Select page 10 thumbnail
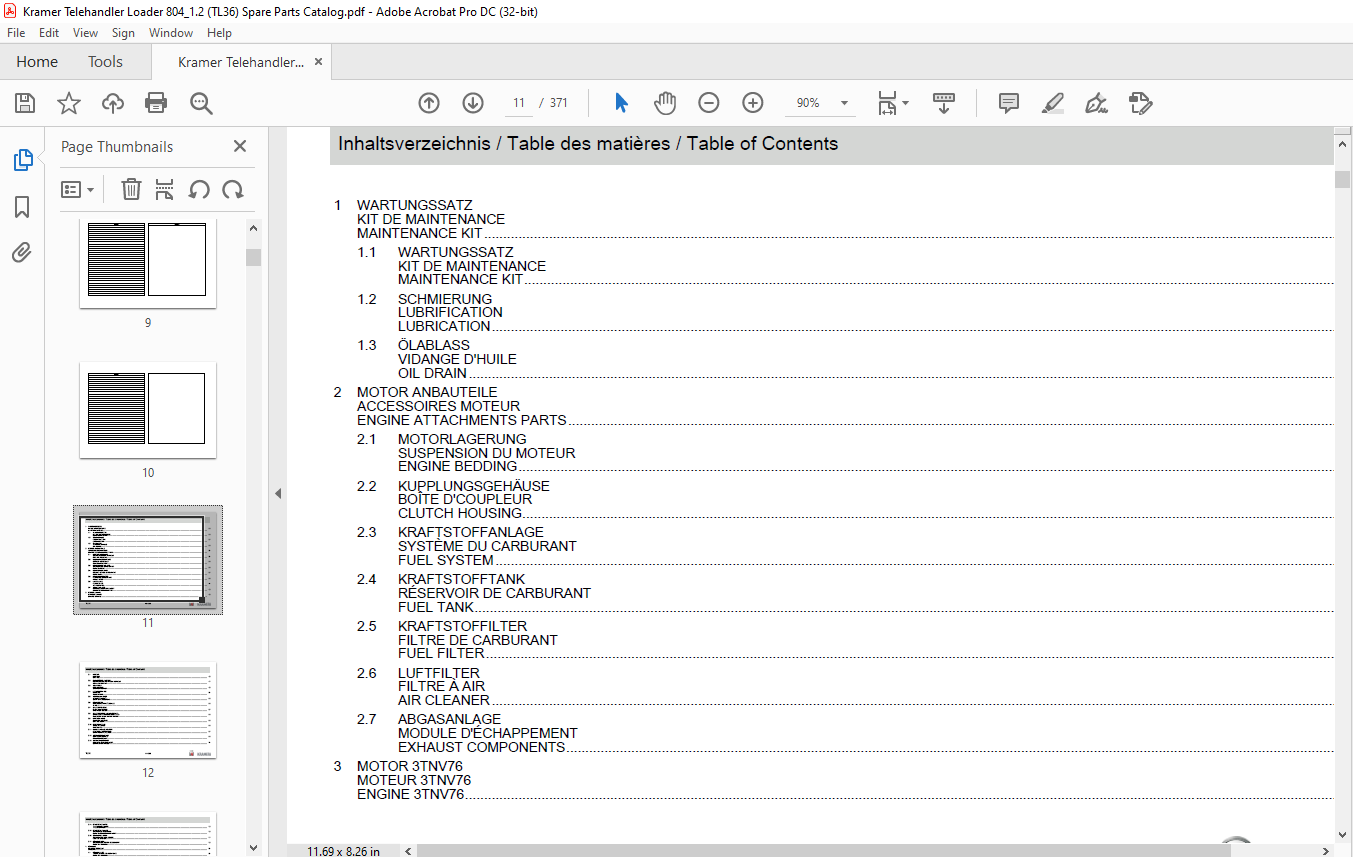Screen dimensions: 1353x857 pyautogui.click(x=148, y=410)
